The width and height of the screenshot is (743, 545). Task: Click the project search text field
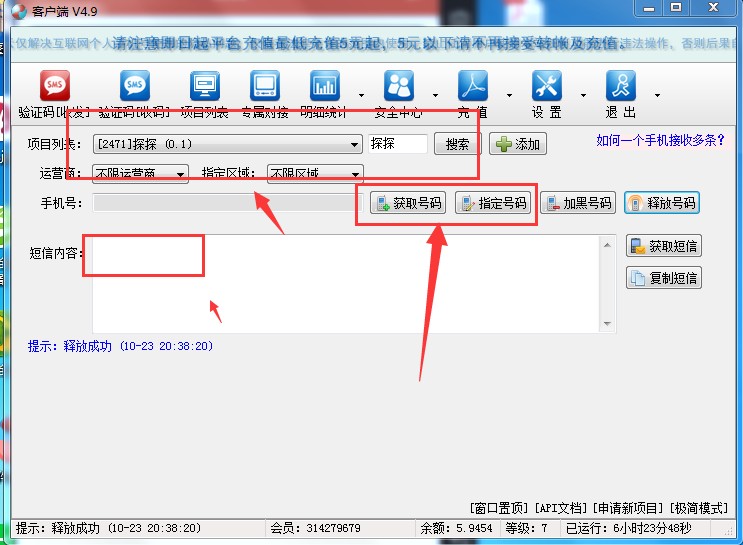coord(398,144)
